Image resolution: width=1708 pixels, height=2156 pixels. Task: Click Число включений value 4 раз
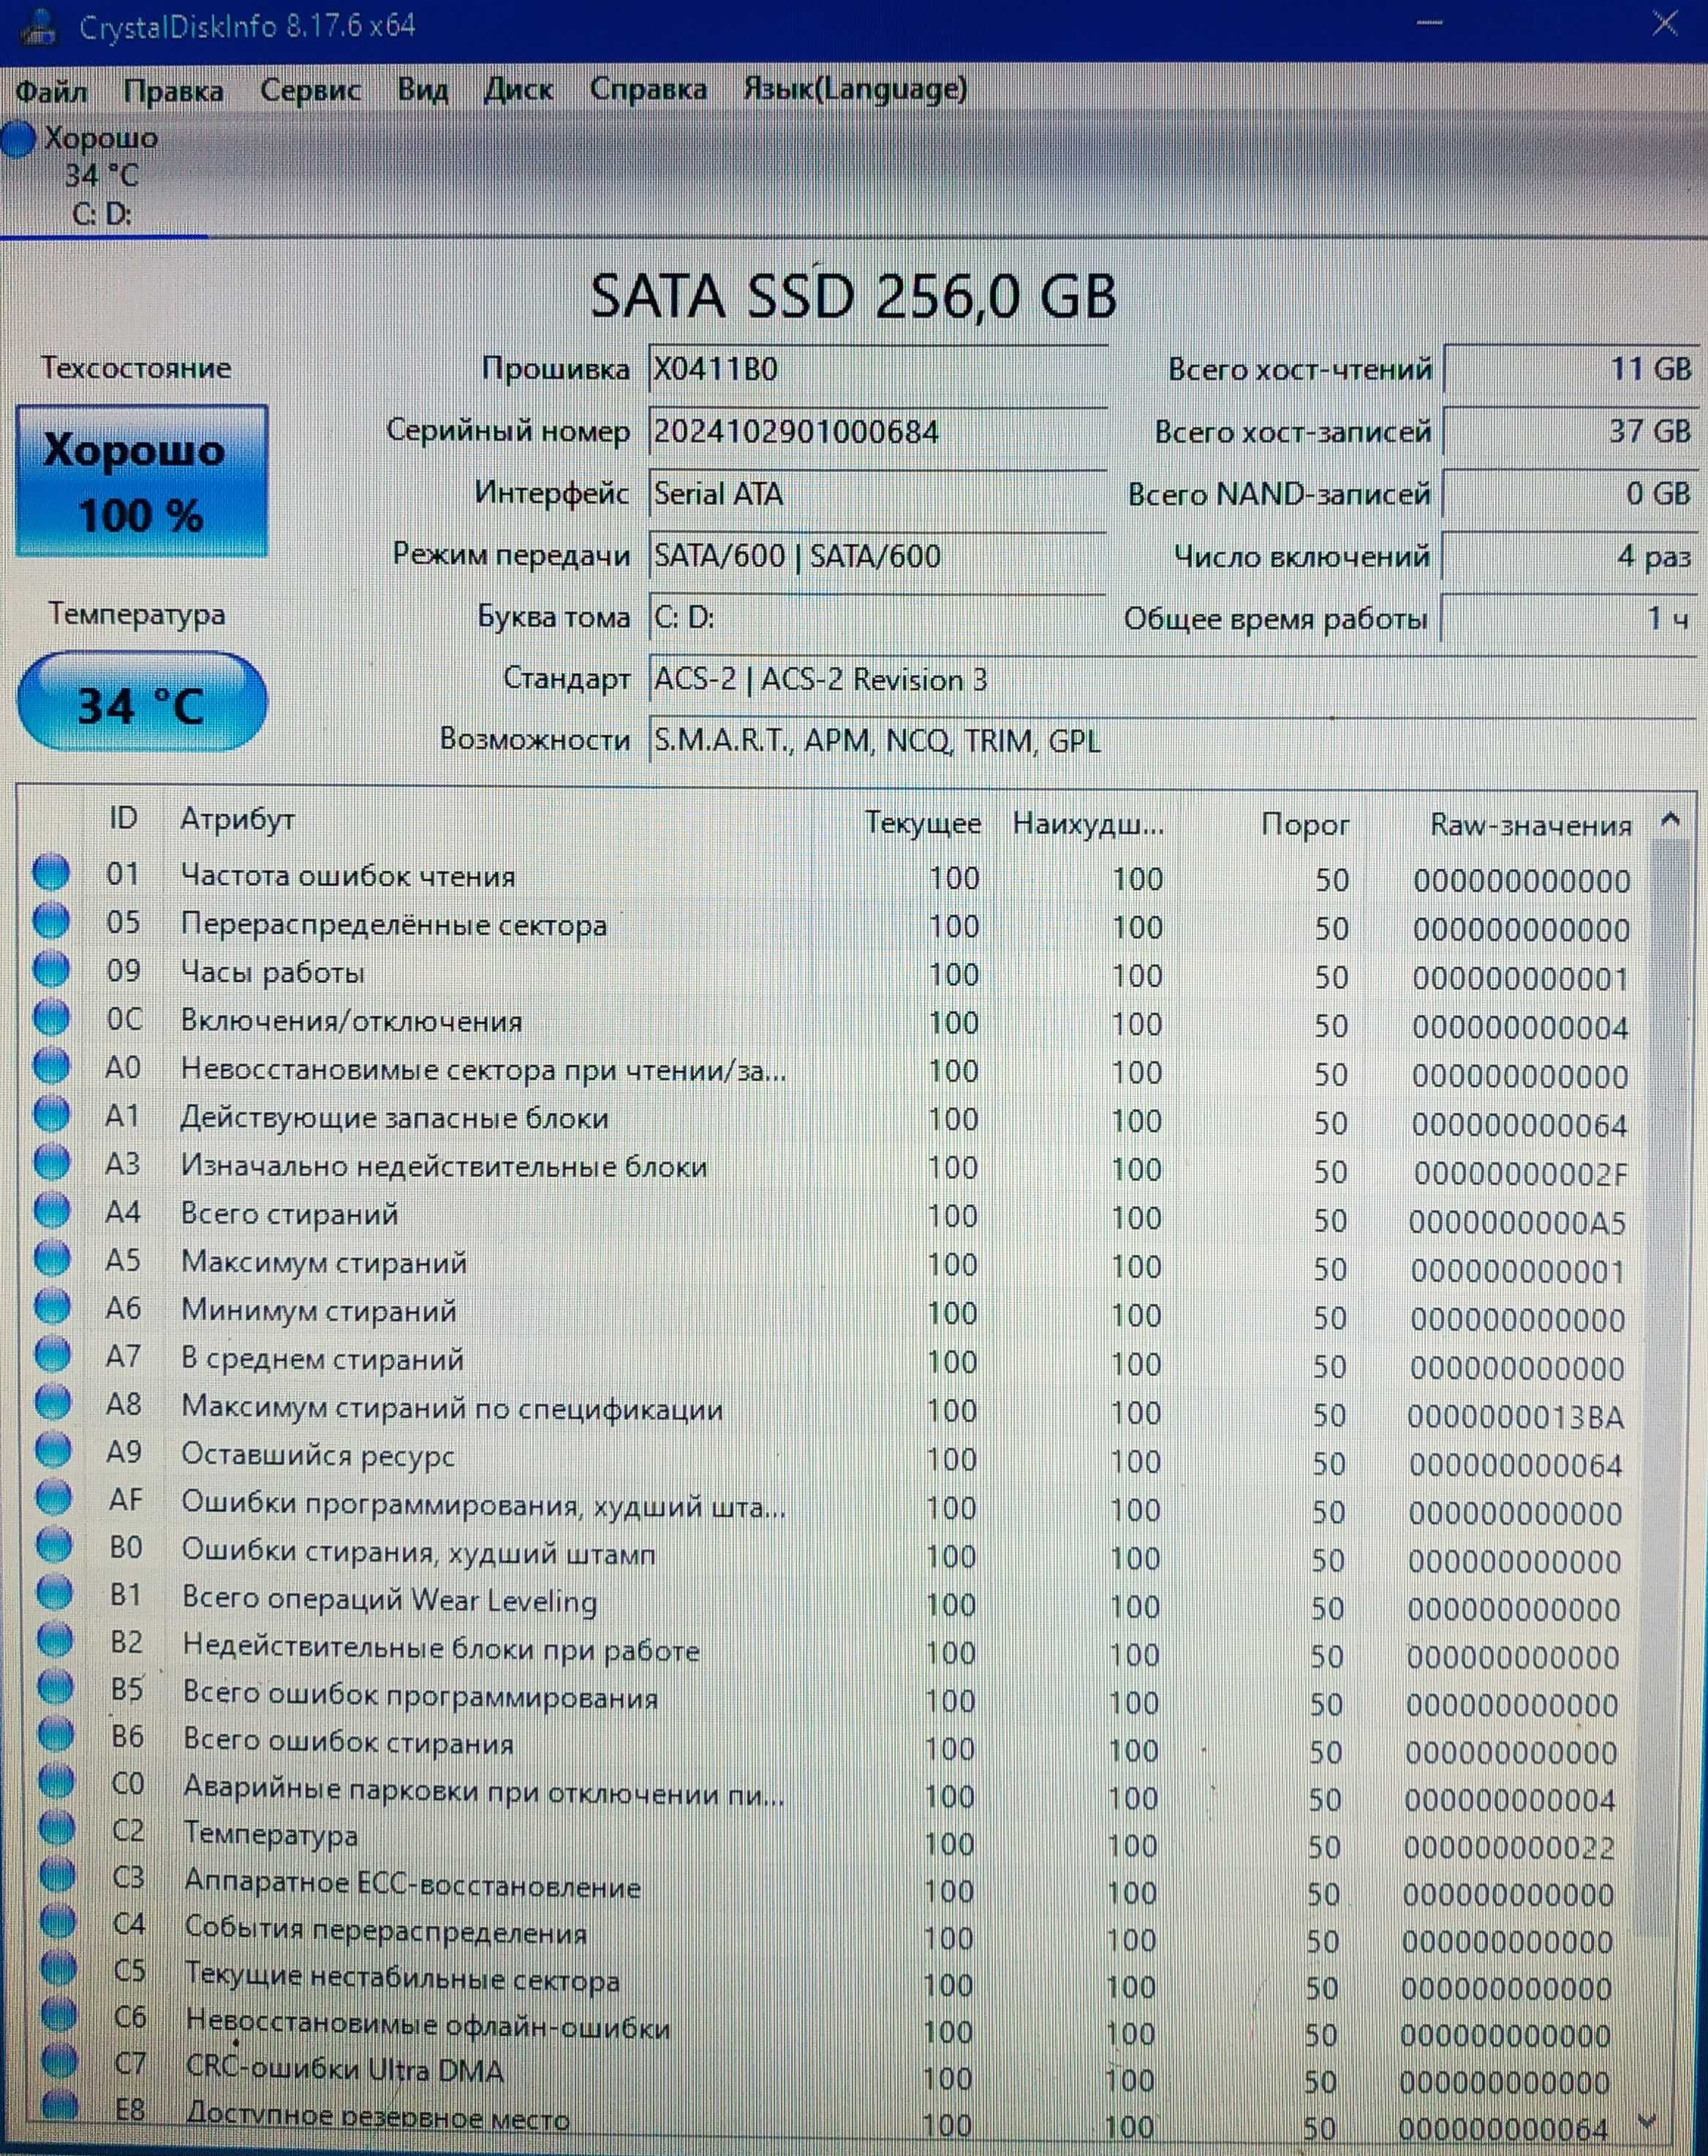[x=1569, y=557]
